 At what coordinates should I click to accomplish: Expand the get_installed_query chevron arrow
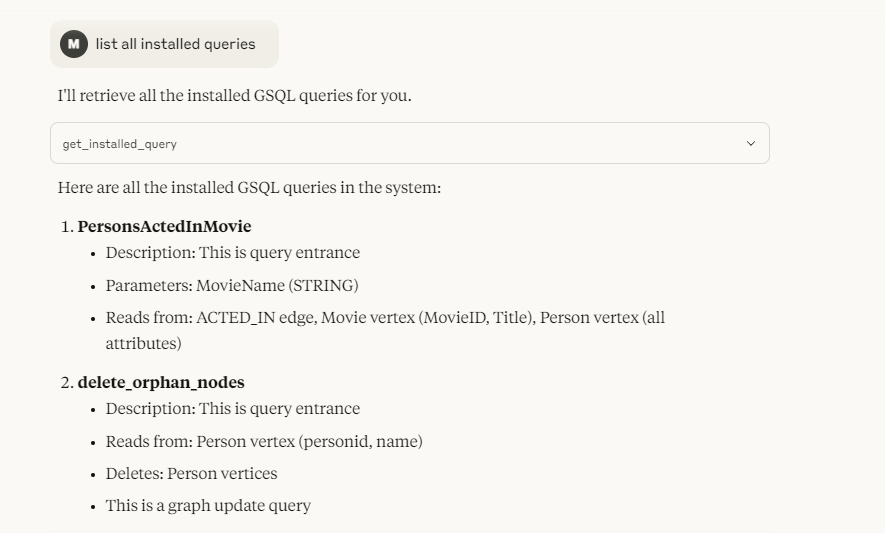coord(751,144)
